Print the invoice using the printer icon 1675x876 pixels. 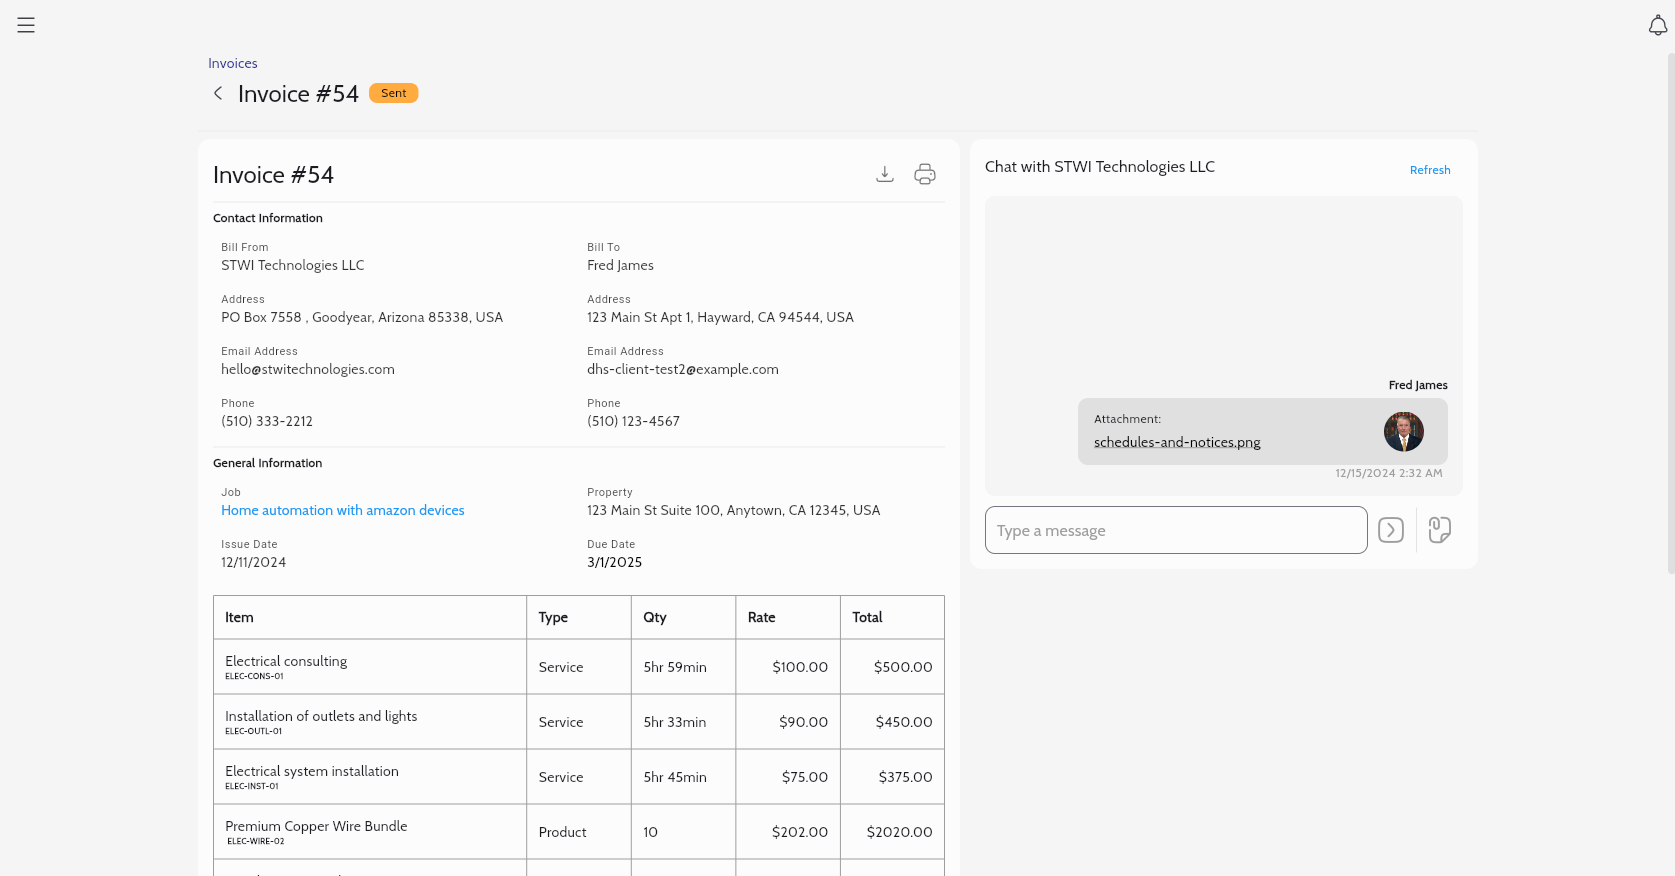(x=925, y=174)
